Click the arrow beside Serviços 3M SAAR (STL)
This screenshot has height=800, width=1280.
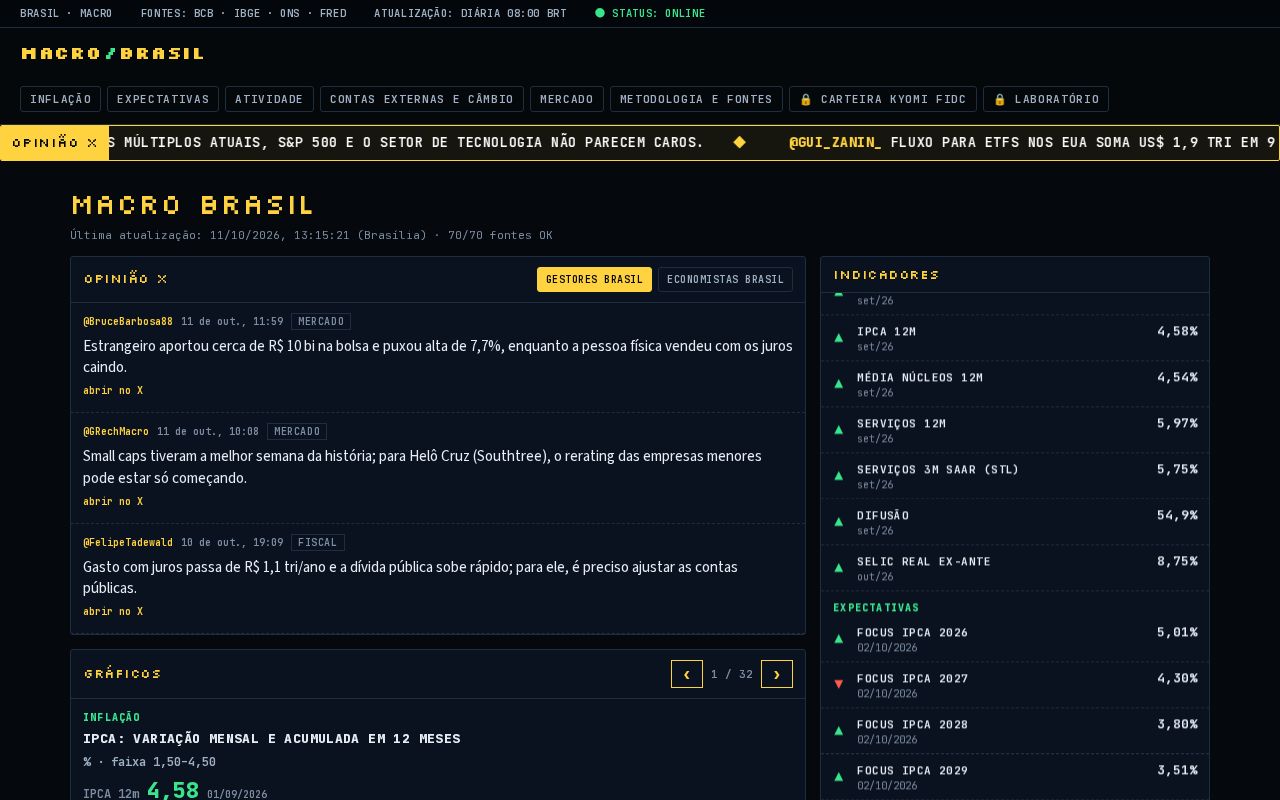[x=839, y=476]
